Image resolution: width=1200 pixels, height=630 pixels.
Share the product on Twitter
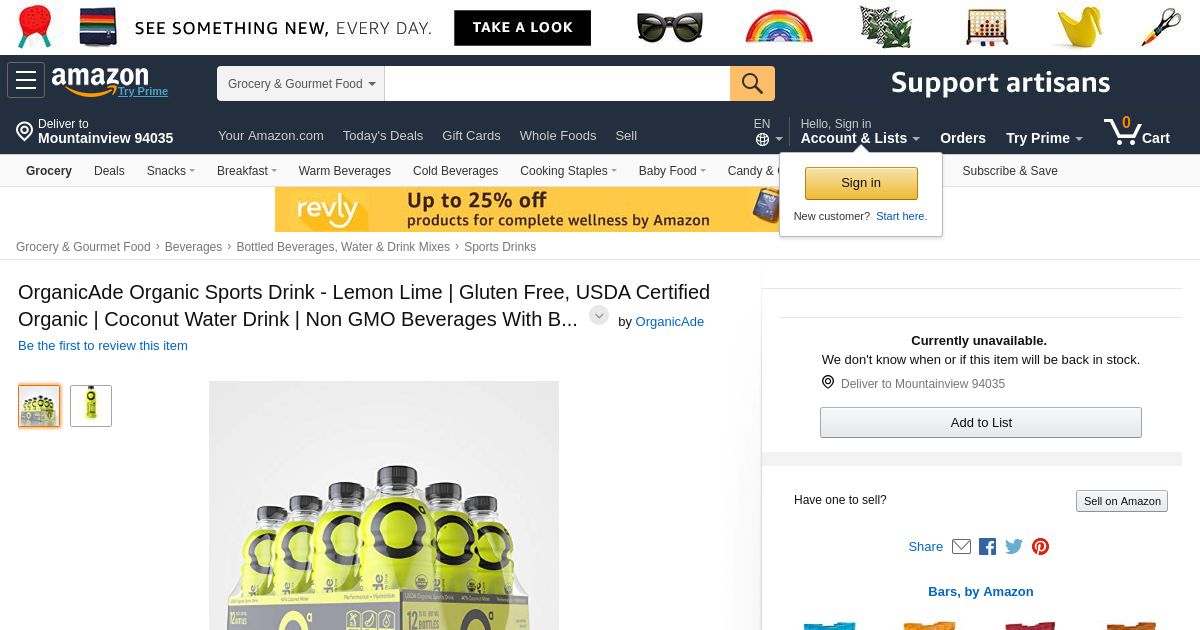pyautogui.click(x=1014, y=546)
